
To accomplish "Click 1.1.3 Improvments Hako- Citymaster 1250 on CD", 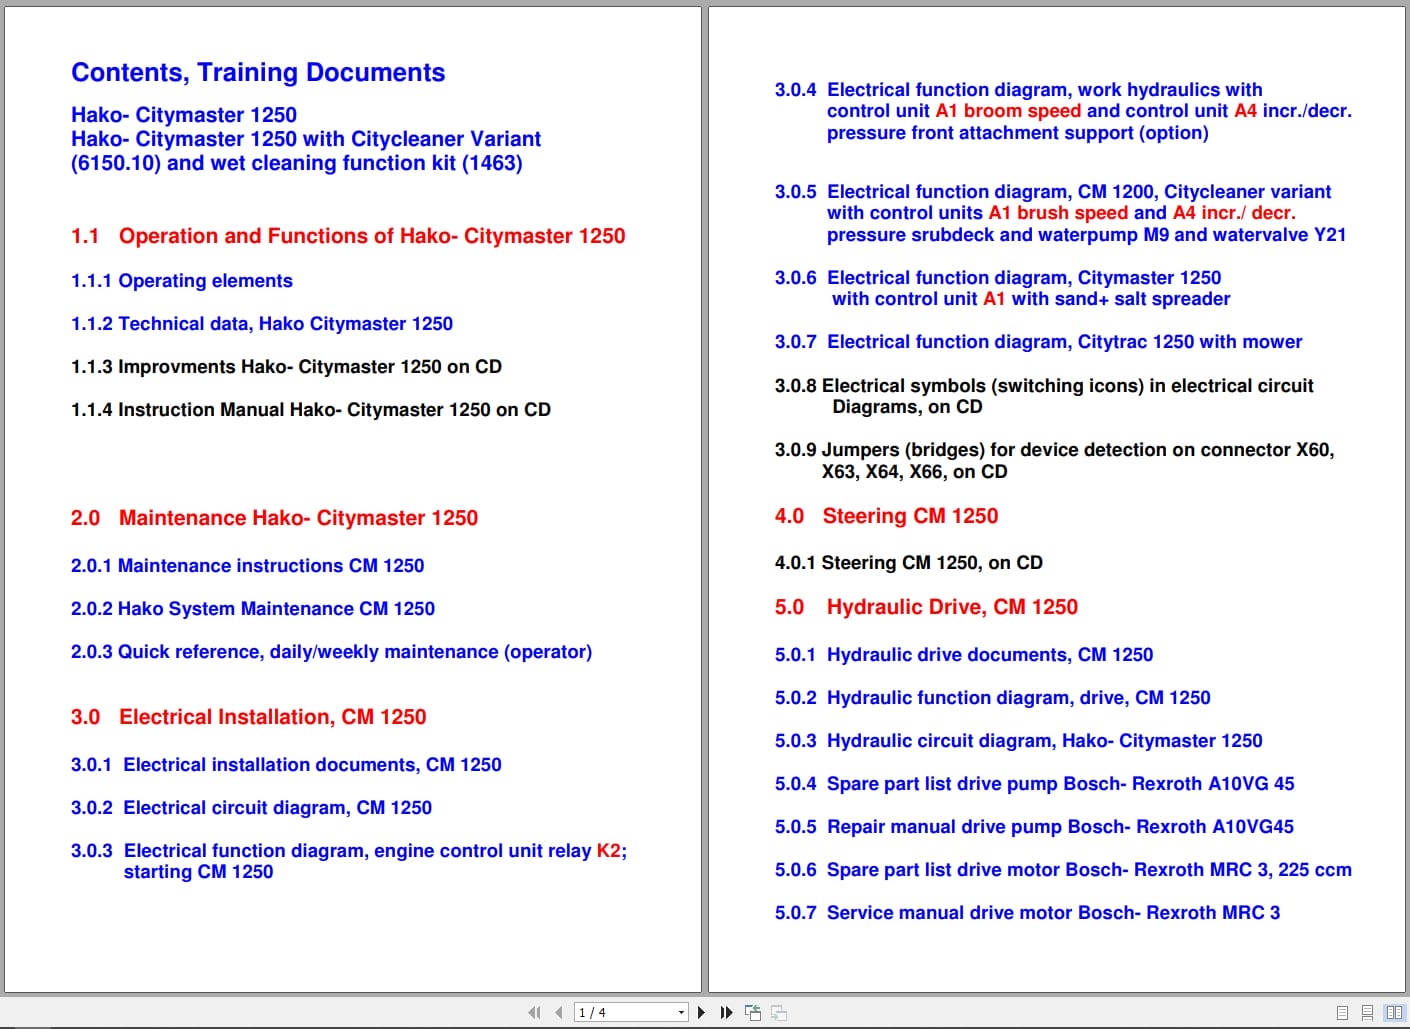I will click(x=287, y=367).
